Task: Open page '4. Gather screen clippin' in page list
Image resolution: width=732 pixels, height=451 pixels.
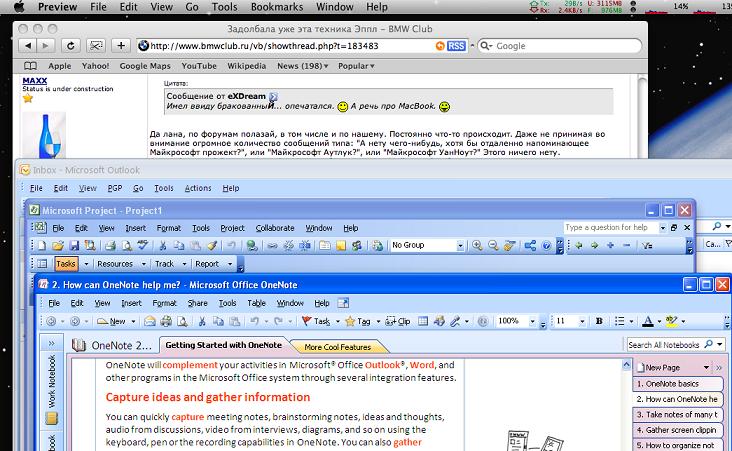Action: point(678,430)
